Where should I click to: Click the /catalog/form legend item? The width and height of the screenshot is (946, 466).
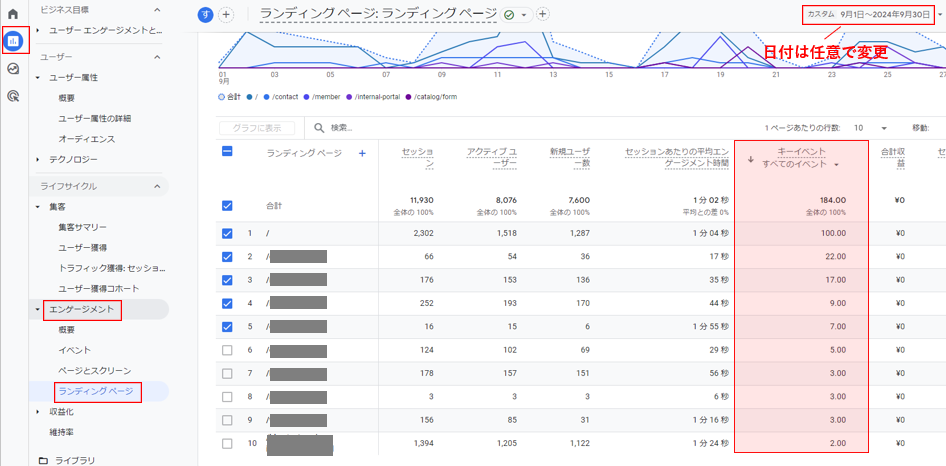click(x=431, y=97)
